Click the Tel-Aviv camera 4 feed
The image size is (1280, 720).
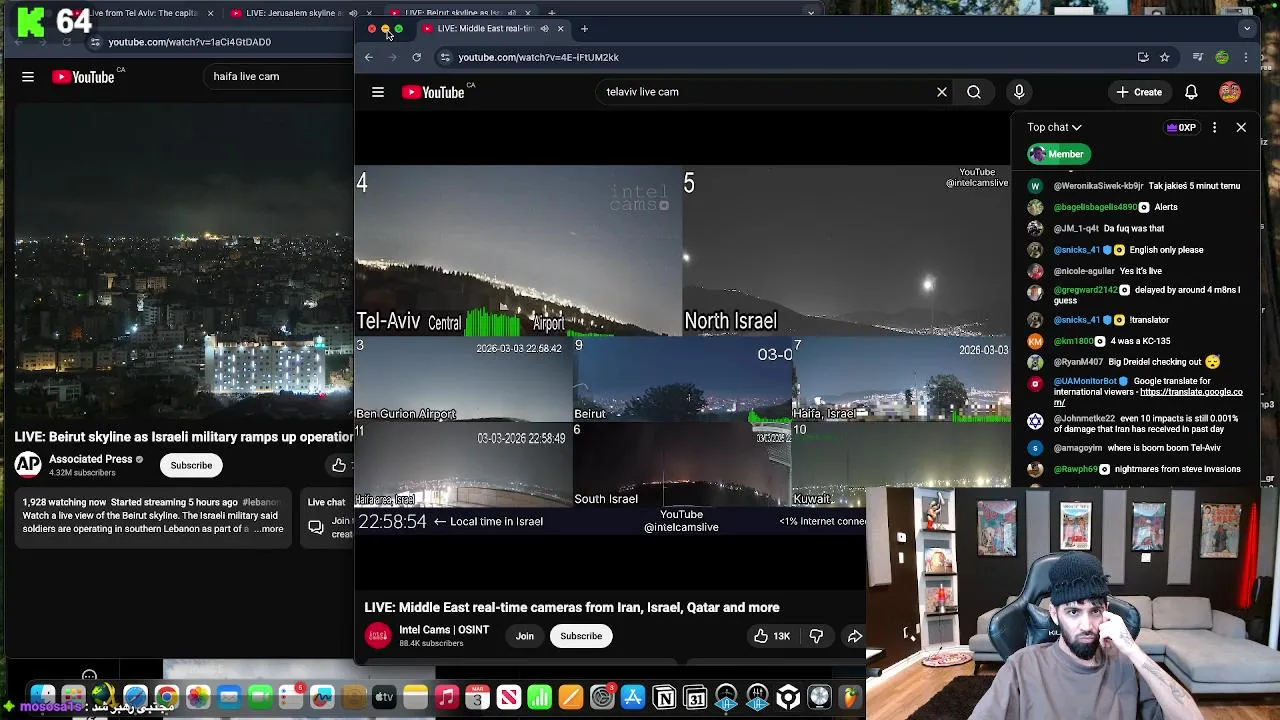coord(519,251)
